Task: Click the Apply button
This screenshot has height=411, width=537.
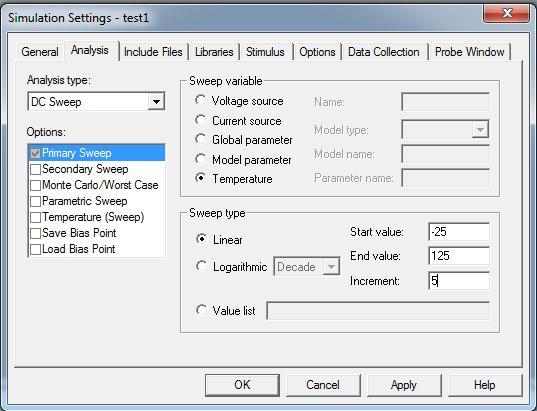Action: [x=404, y=385]
